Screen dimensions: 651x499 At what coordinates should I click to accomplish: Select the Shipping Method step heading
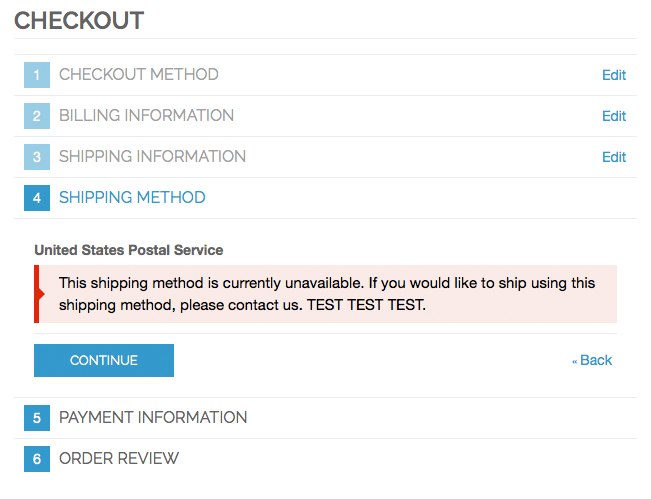[x=132, y=198]
